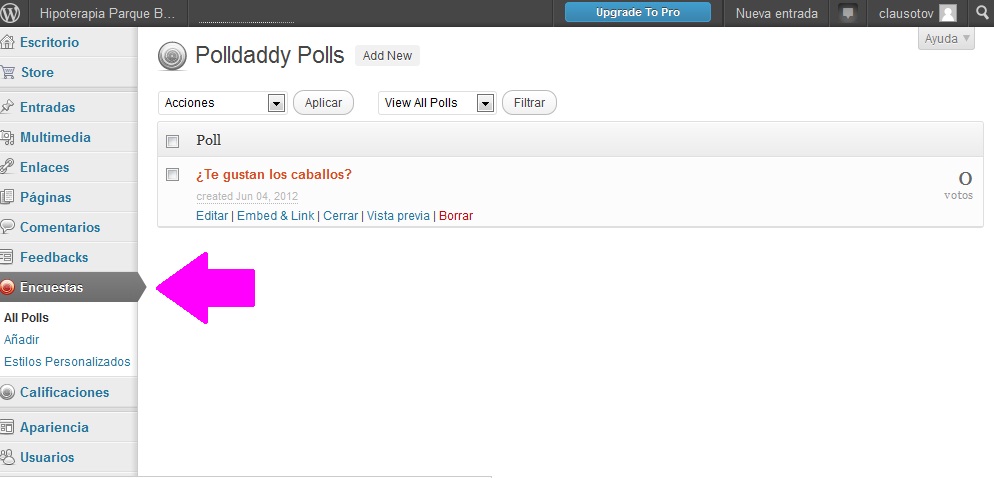
Task: Open the notifications speech bubble icon
Action: click(849, 13)
